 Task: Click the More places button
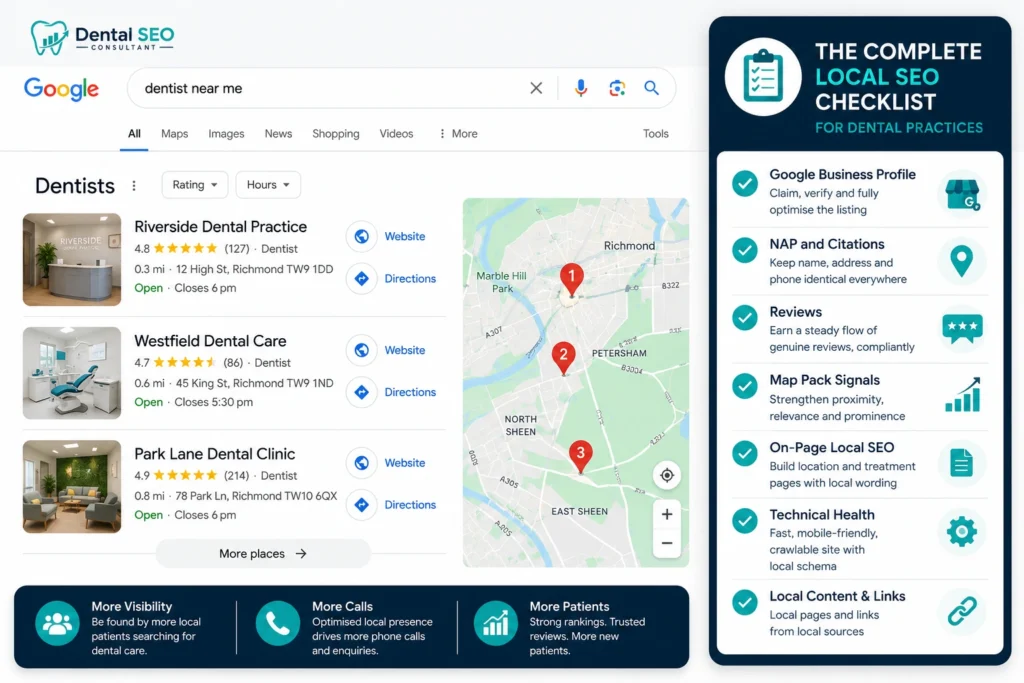point(263,554)
